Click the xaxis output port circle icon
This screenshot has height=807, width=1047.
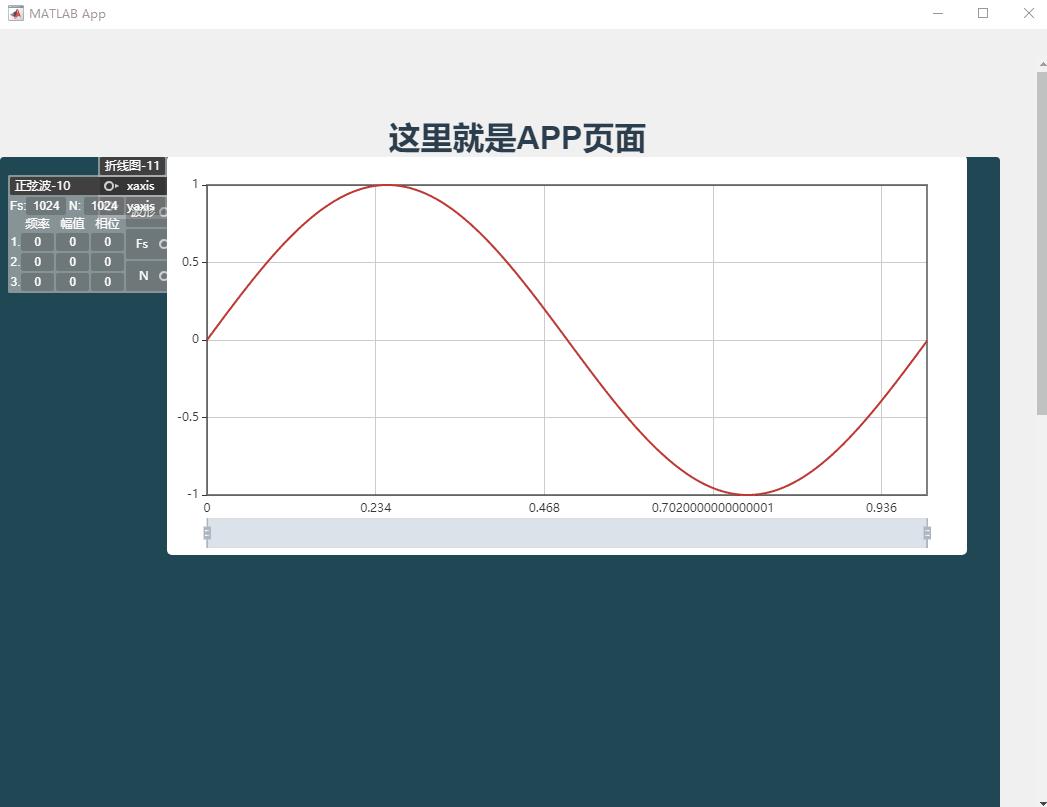(x=109, y=186)
